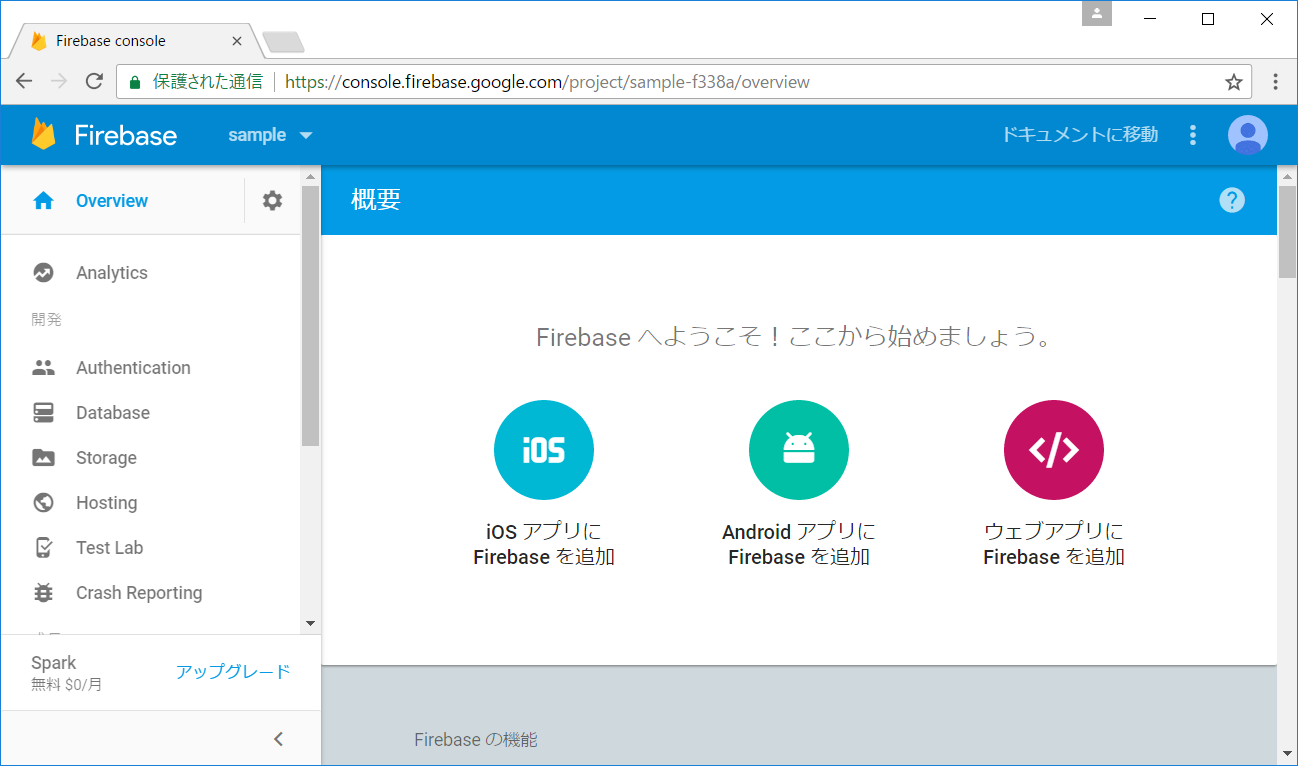Select Authentication in the sidebar
This screenshot has height=766, width=1298.
[x=133, y=368]
